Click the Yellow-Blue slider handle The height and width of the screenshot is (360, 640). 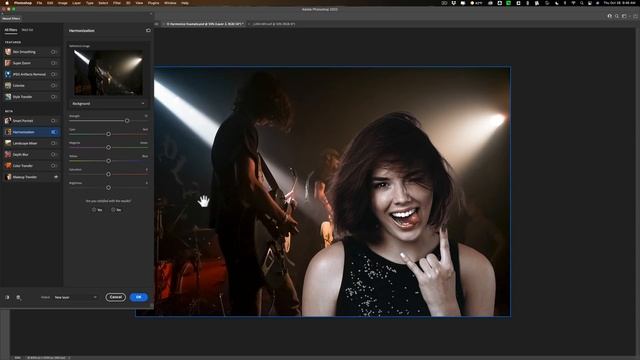click(x=109, y=161)
